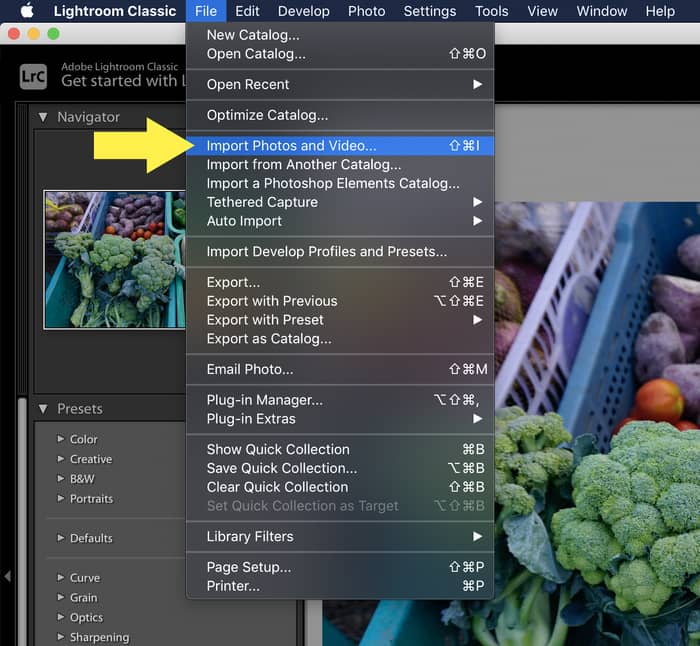The width and height of the screenshot is (700, 646).
Task: Select Export... menu item
Action: [x=340, y=282]
